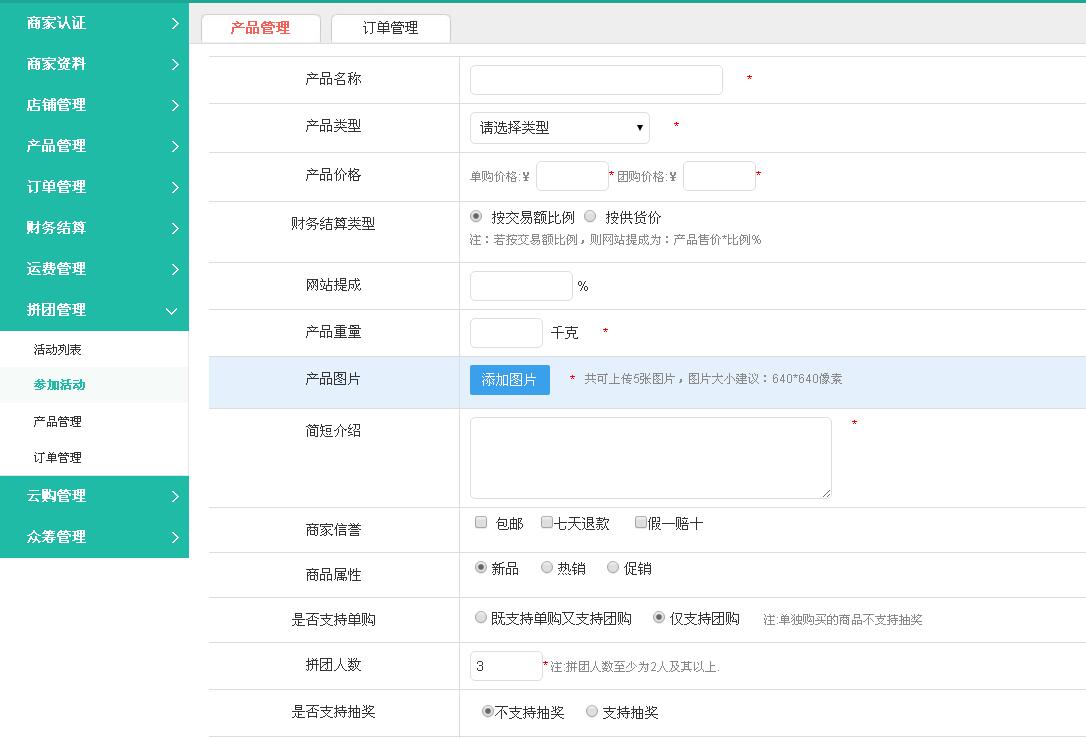Viewport: 1086px width, 738px height.
Task: Check the 包邮 checkbox
Action: coord(481,522)
